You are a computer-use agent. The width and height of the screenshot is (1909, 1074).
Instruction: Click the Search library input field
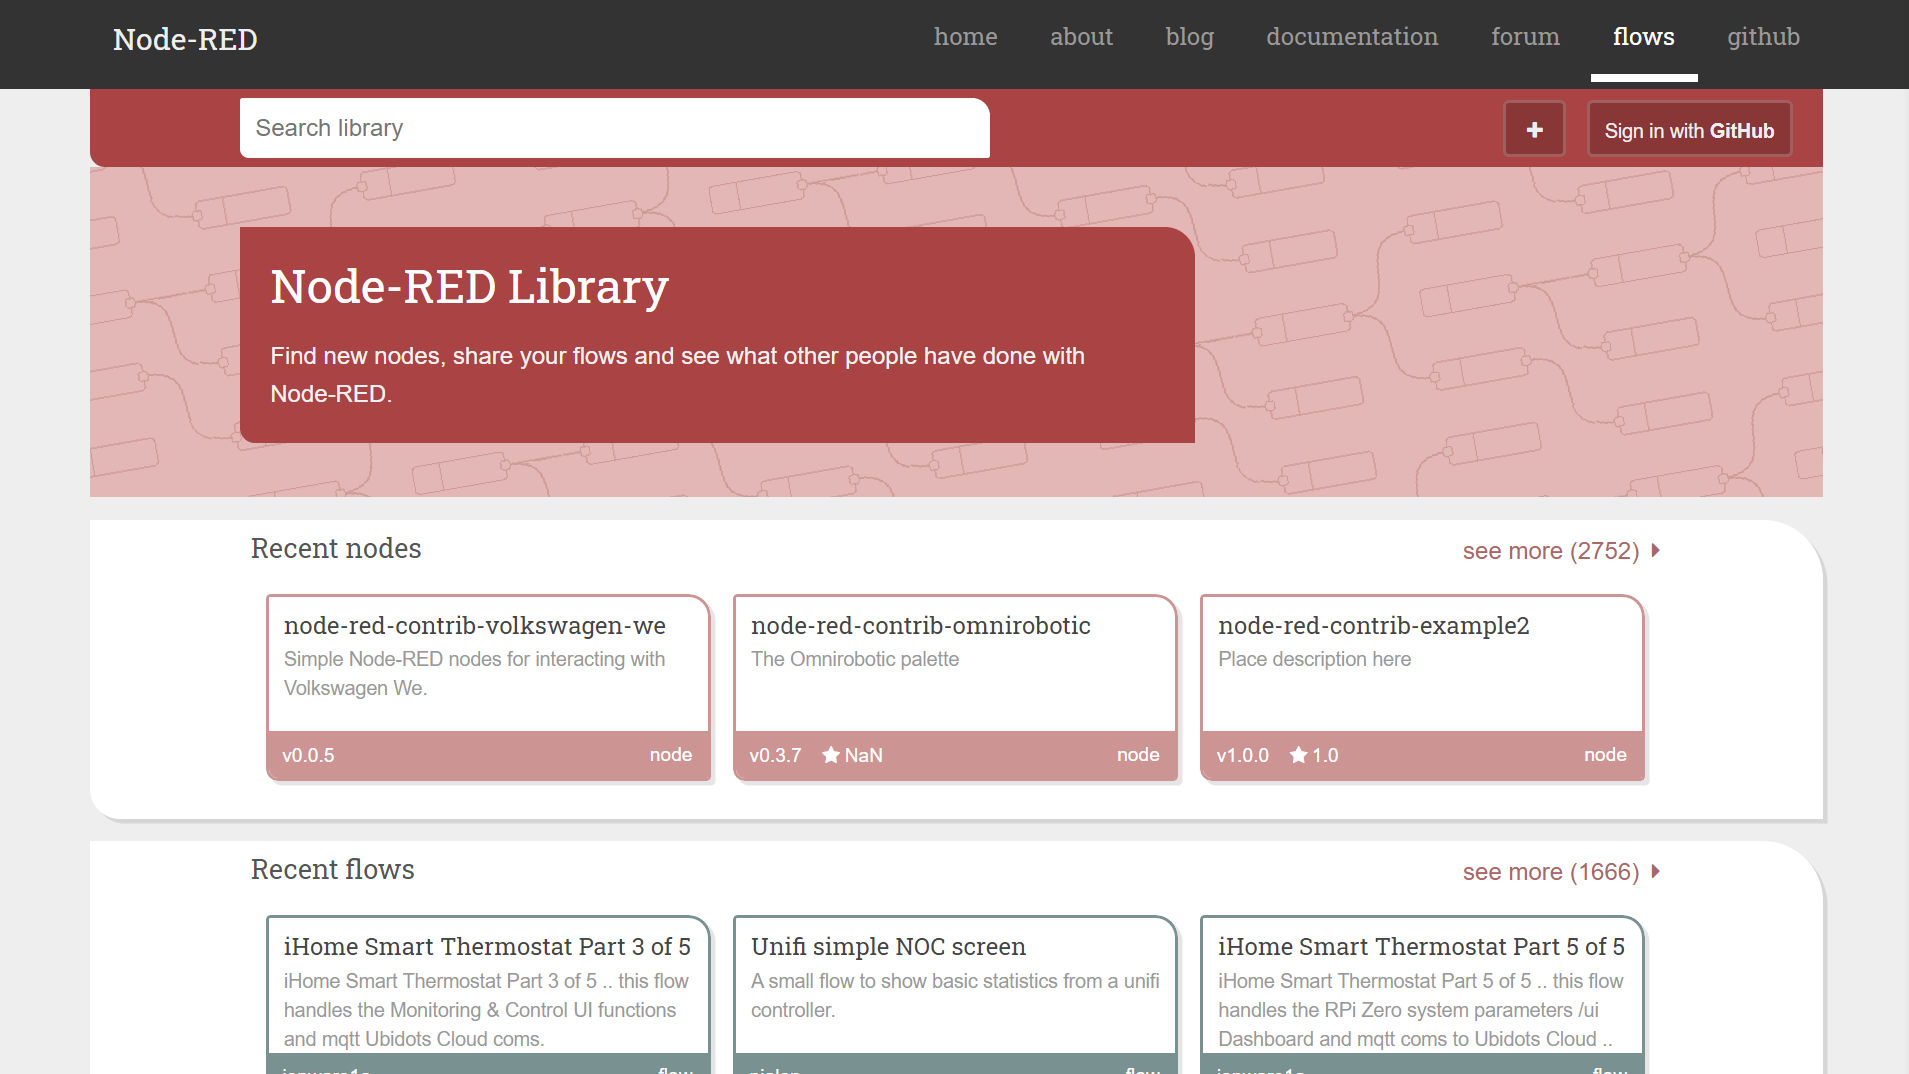coord(613,128)
